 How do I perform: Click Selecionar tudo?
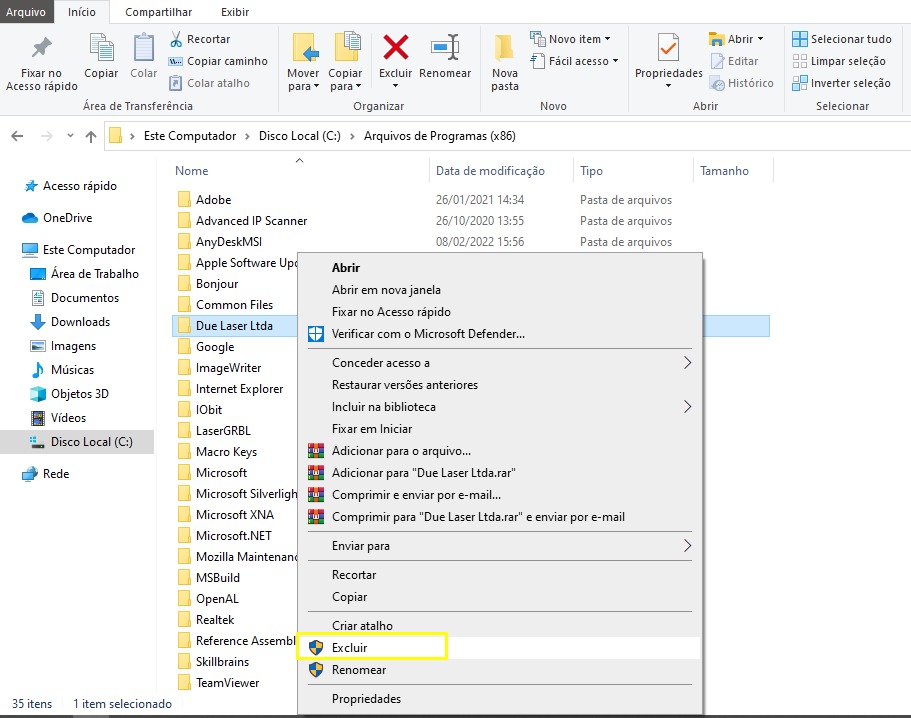842,39
